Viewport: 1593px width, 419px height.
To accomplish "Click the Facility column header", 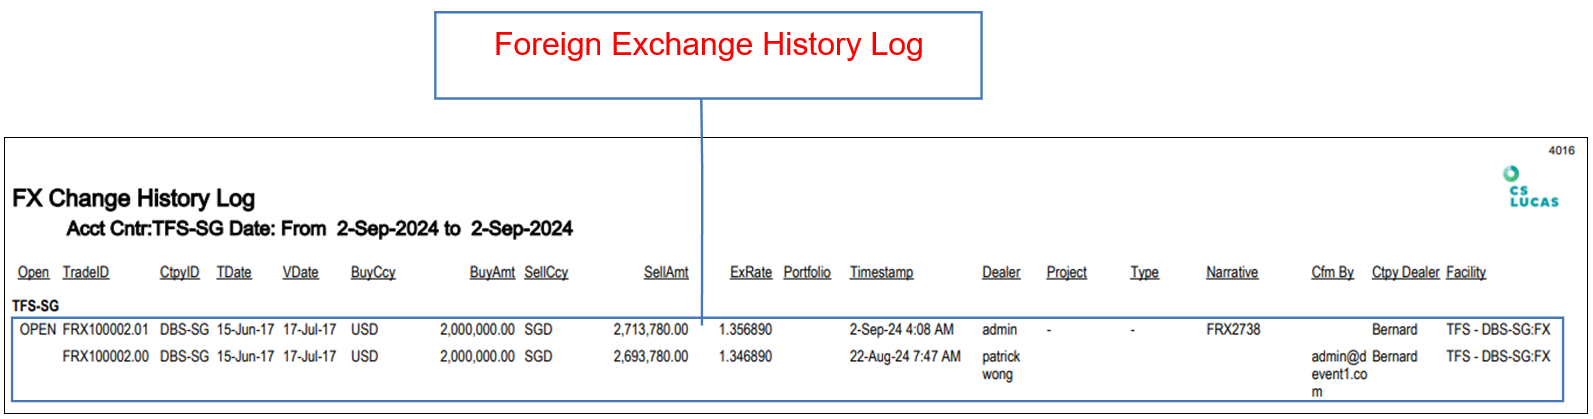I will [x=1466, y=272].
